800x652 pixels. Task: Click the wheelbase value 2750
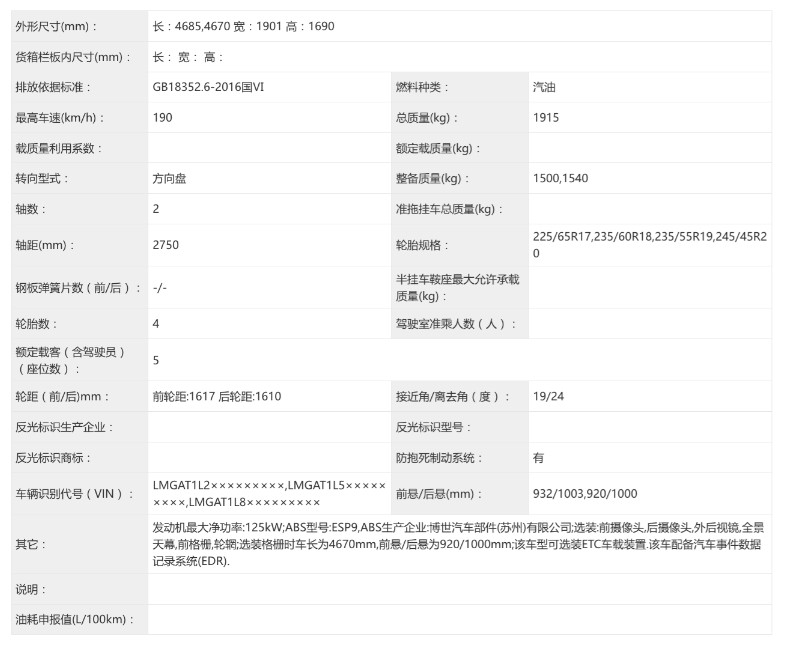click(x=162, y=243)
